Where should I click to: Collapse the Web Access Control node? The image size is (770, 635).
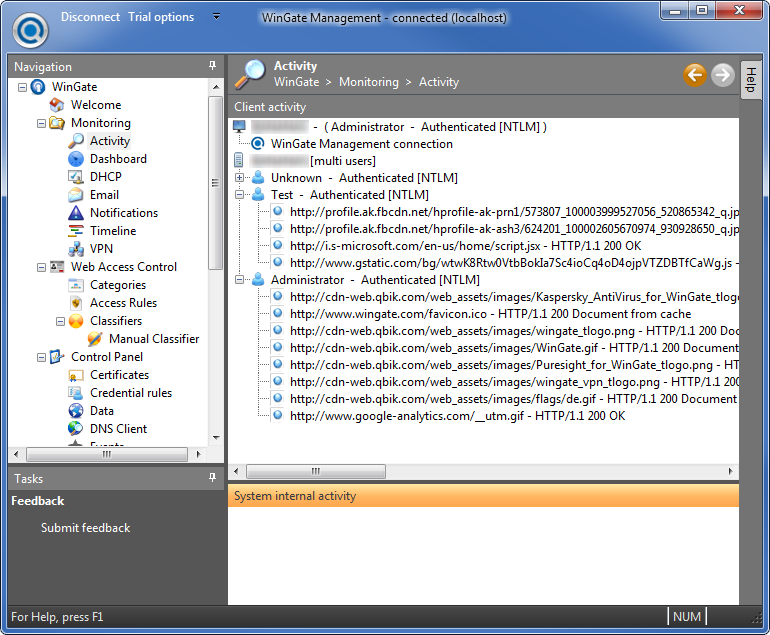pos(41,267)
